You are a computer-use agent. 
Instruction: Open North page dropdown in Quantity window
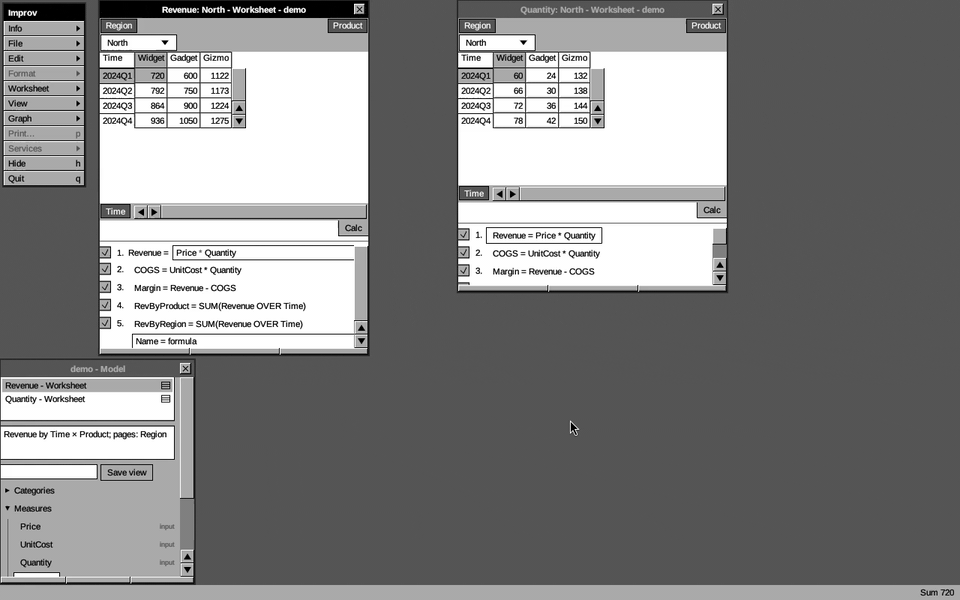tap(497, 43)
